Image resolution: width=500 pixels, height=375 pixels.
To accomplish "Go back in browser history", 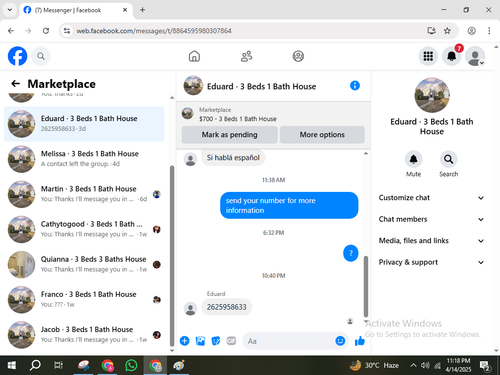I will point(11,31).
